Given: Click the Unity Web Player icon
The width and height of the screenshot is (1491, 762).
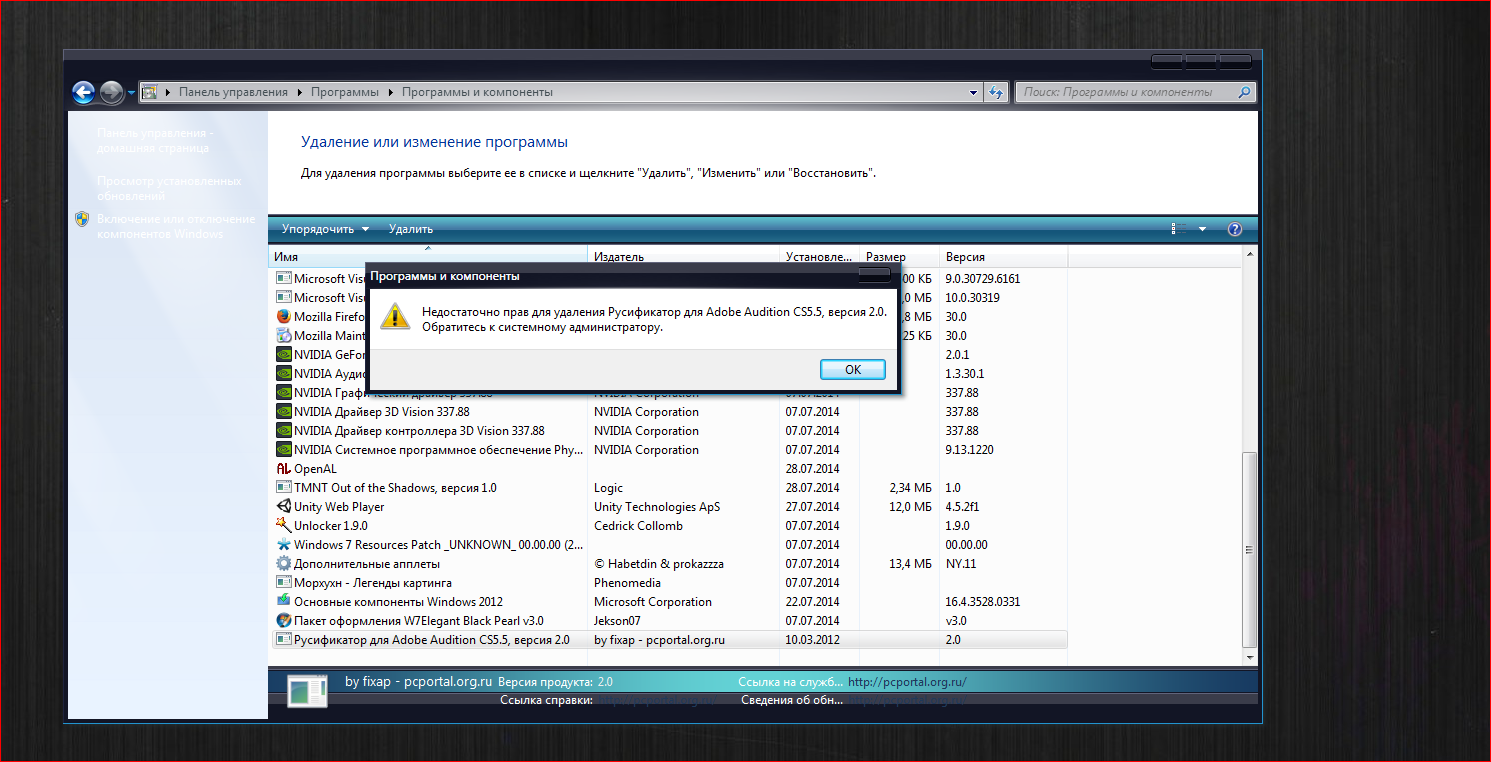Looking at the screenshot, I should tap(284, 507).
